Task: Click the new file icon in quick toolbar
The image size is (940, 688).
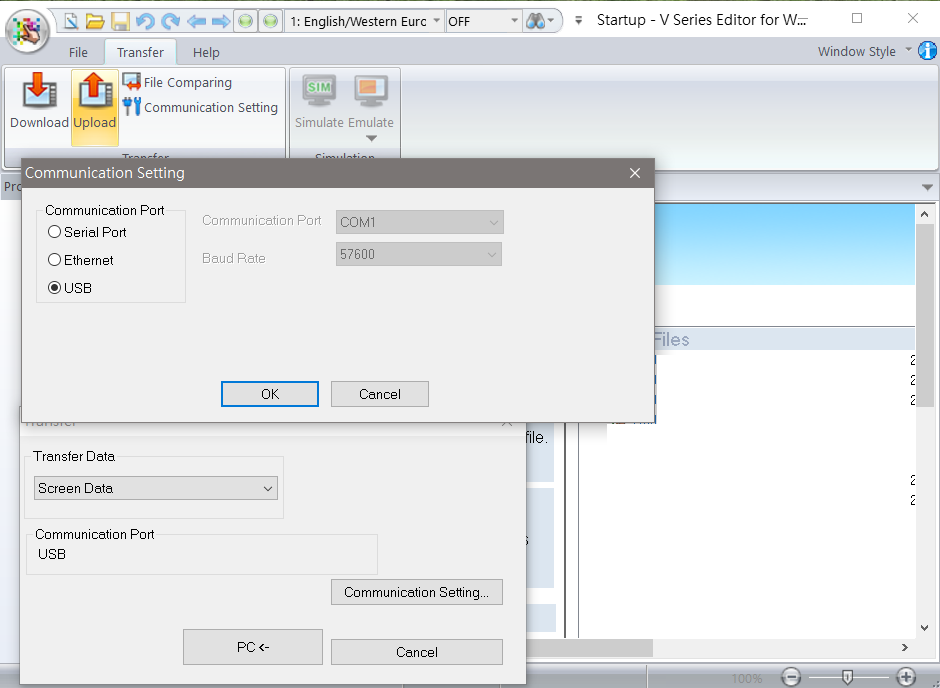Action: click(71, 21)
